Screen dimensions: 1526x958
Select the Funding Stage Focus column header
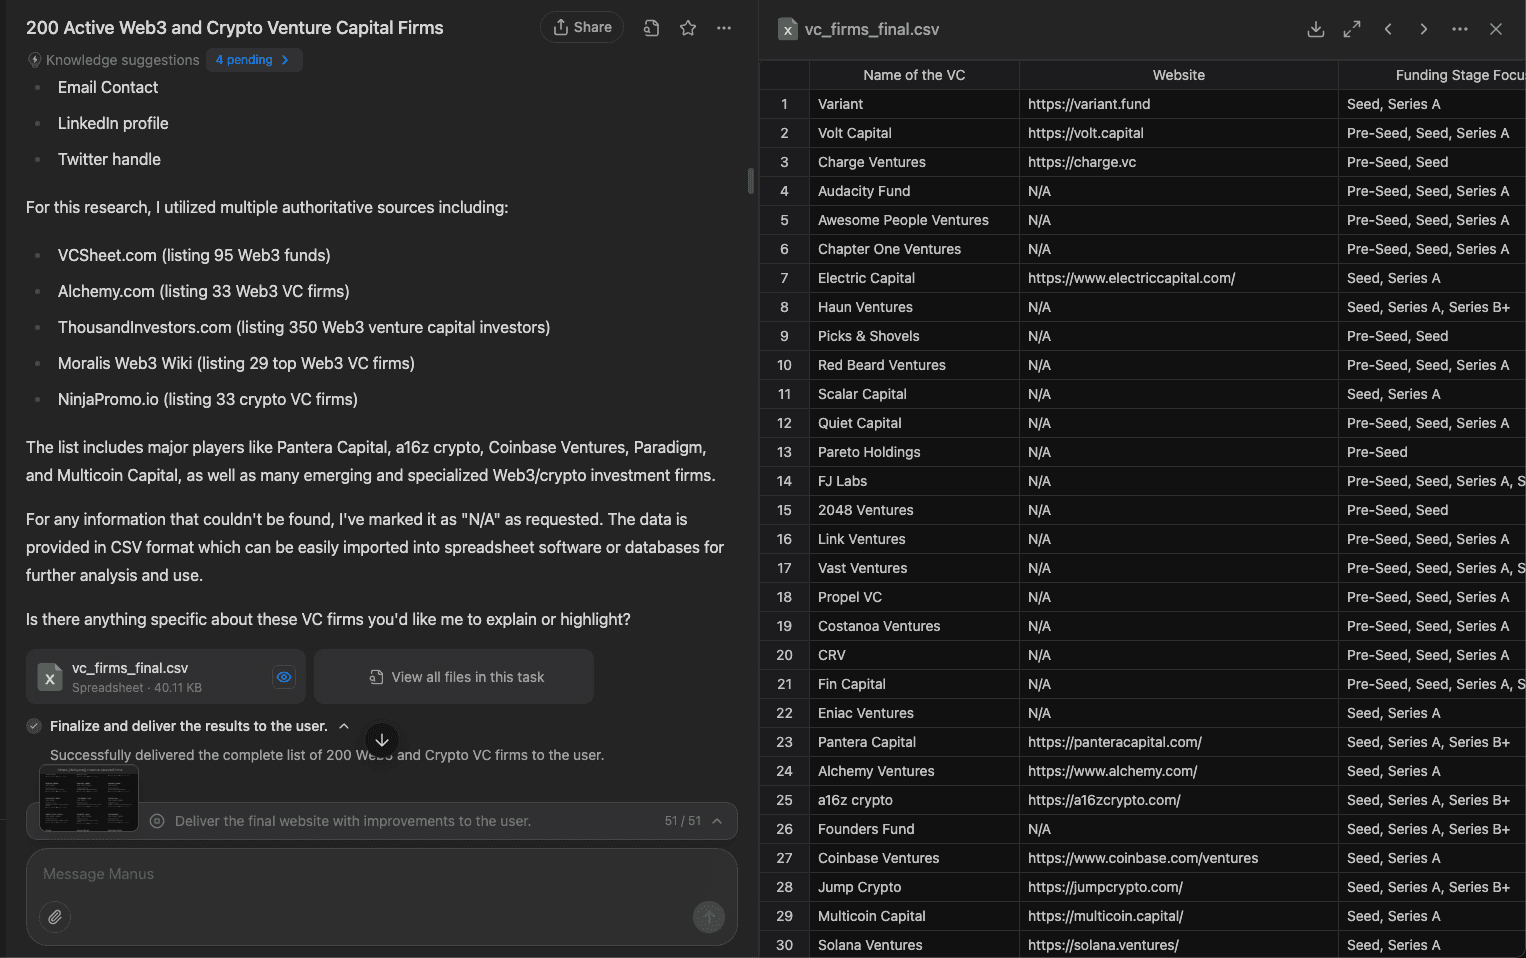pyautogui.click(x=1432, y=75)
